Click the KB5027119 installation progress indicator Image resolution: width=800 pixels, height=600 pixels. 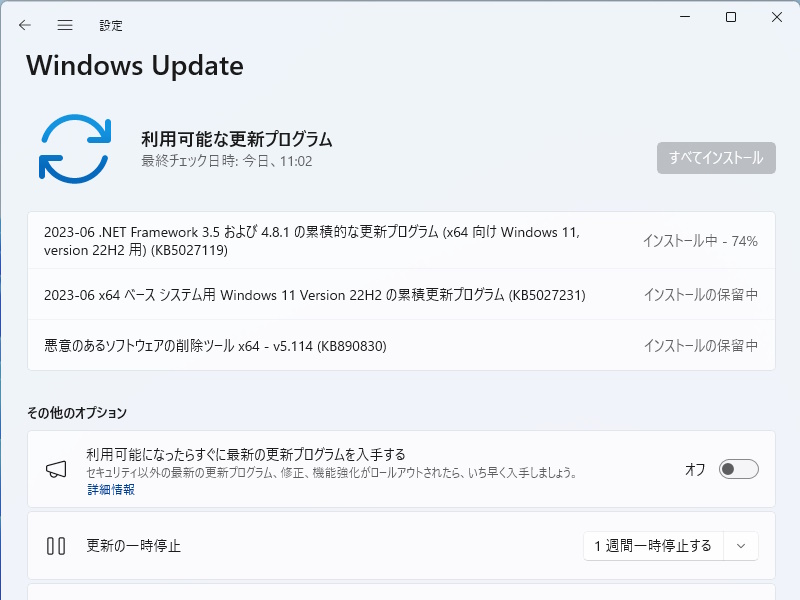[701, 240]
